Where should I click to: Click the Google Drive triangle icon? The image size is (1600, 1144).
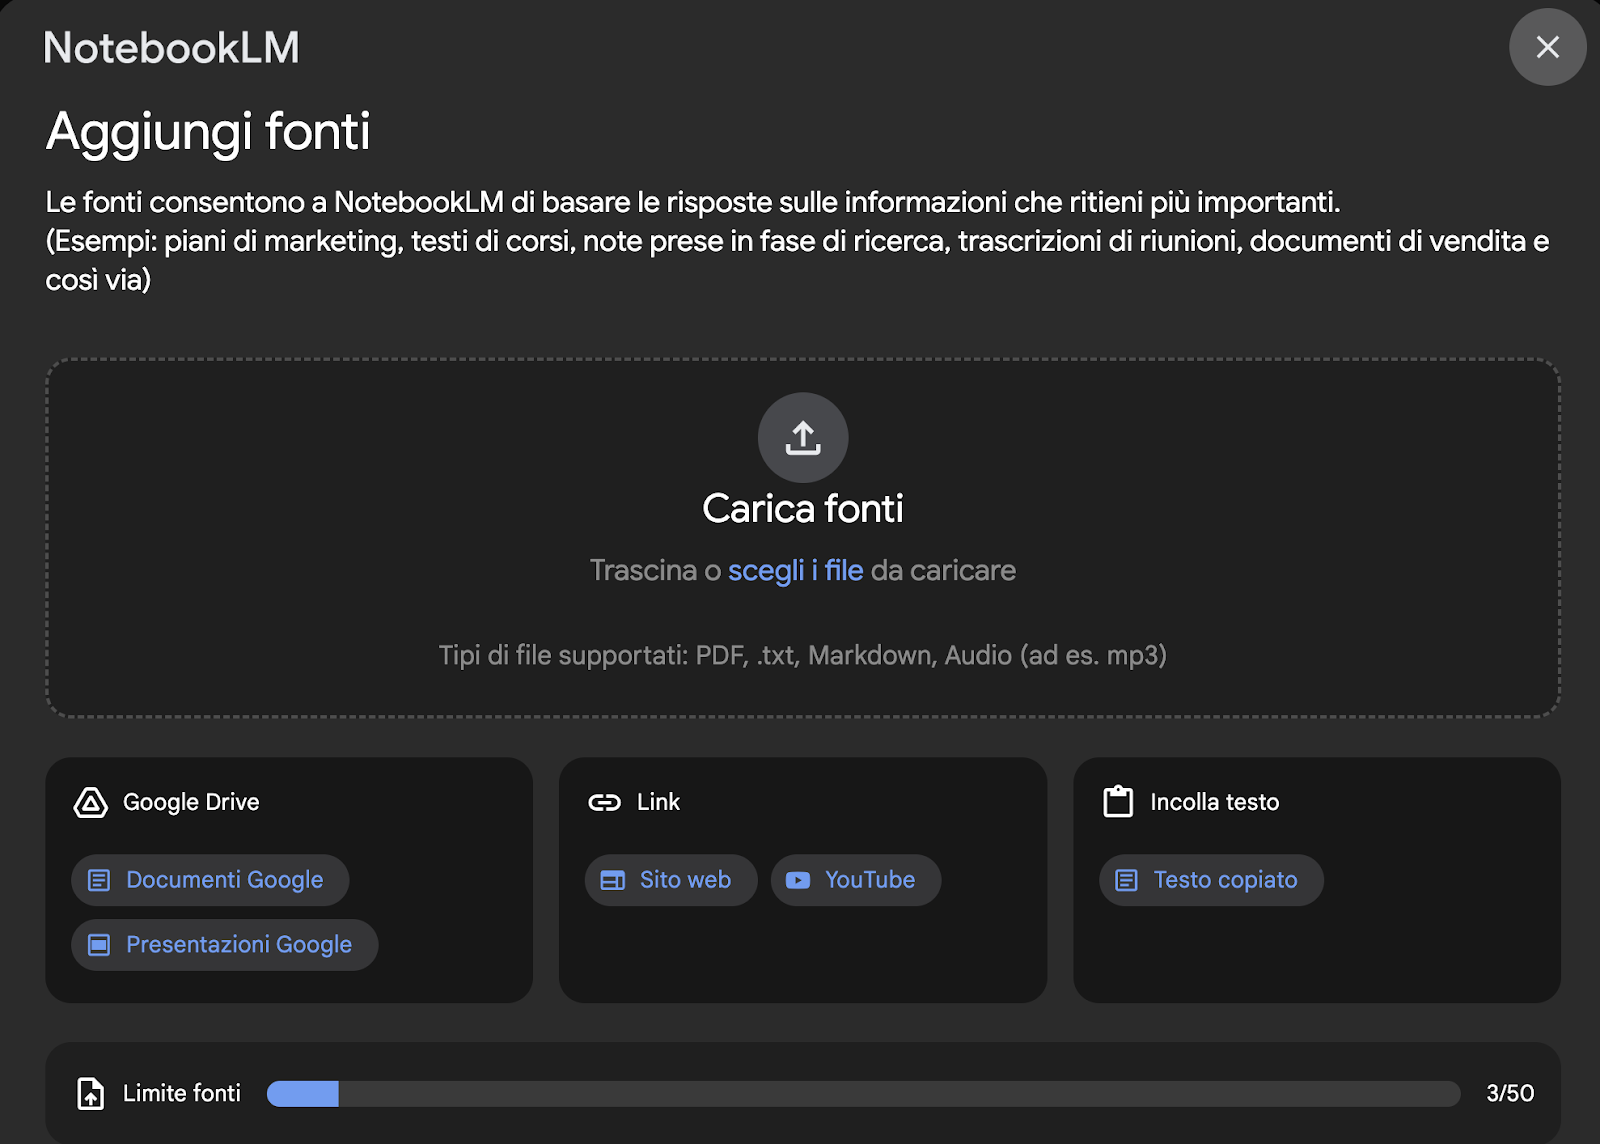pos(91,802)
